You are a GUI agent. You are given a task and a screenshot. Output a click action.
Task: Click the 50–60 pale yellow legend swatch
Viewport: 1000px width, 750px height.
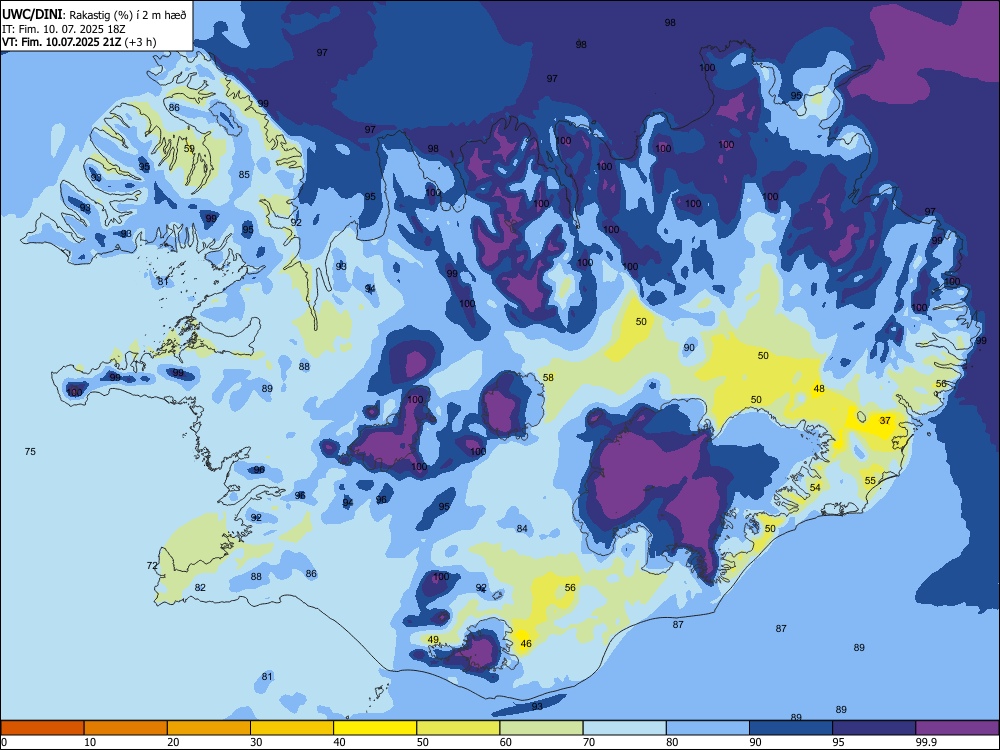[x=458, y=728]
